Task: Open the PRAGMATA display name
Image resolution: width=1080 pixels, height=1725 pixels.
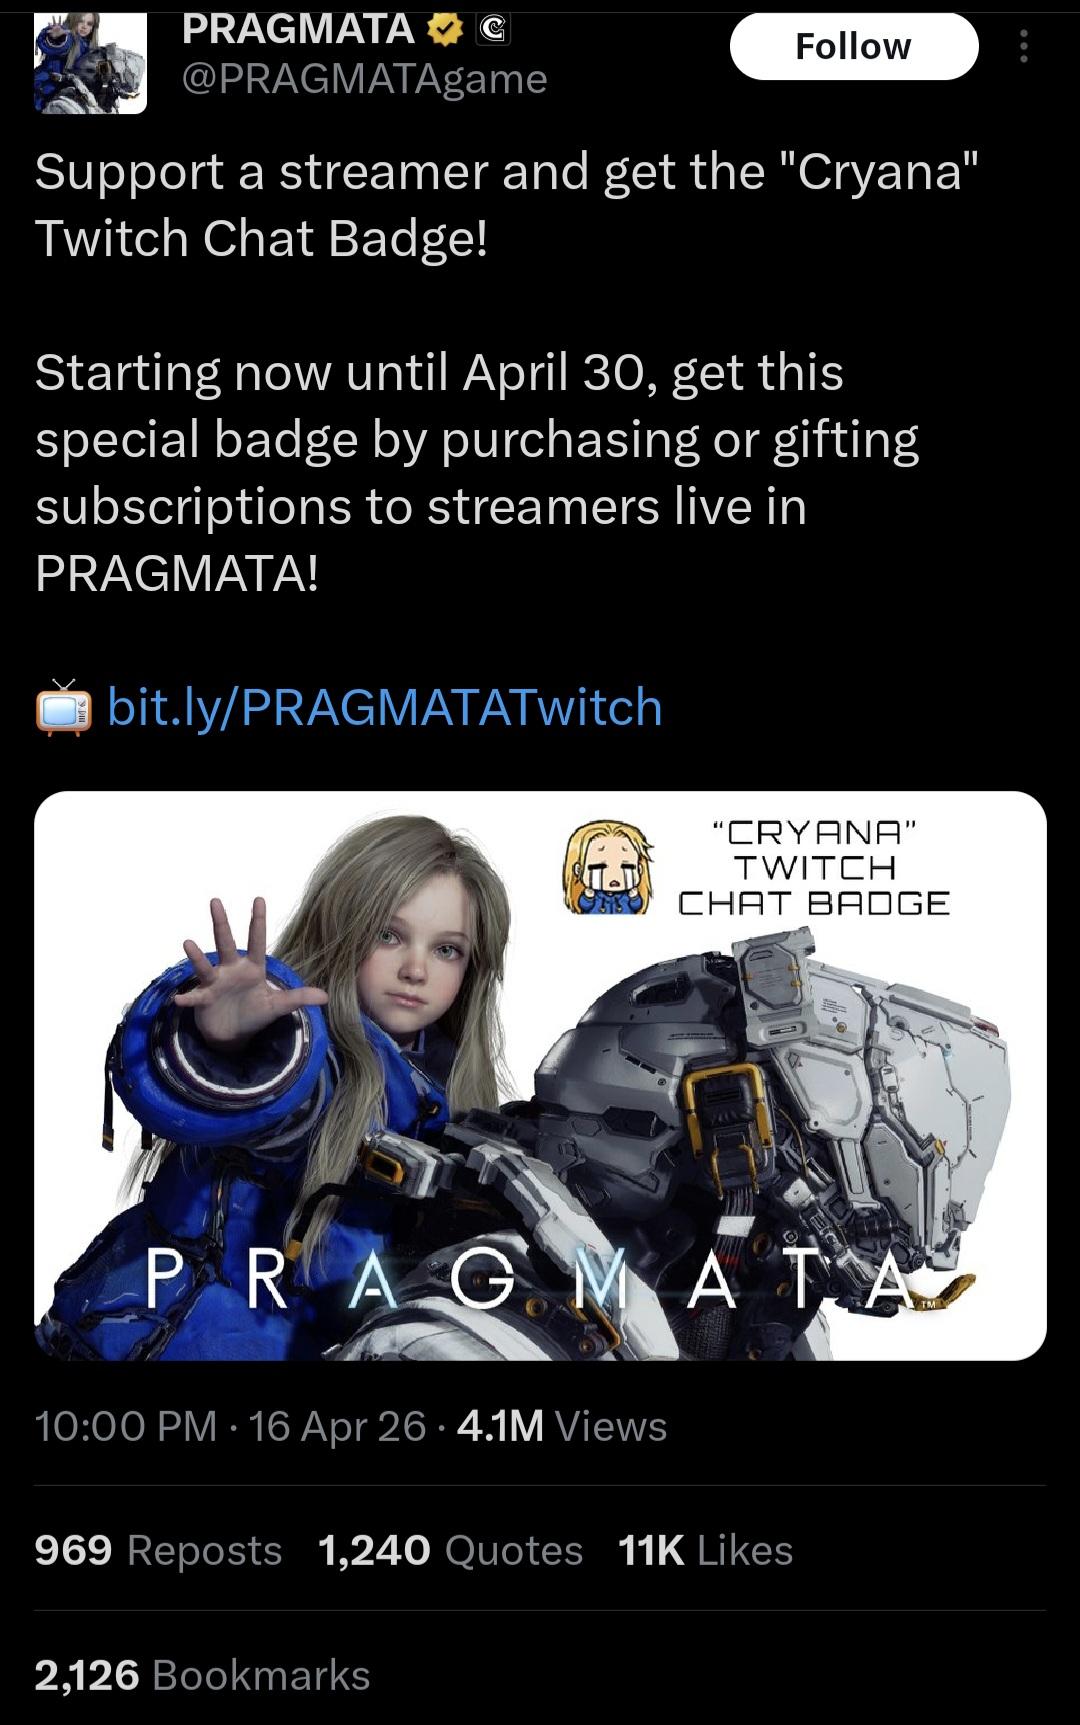Action: tap(298, 30)
